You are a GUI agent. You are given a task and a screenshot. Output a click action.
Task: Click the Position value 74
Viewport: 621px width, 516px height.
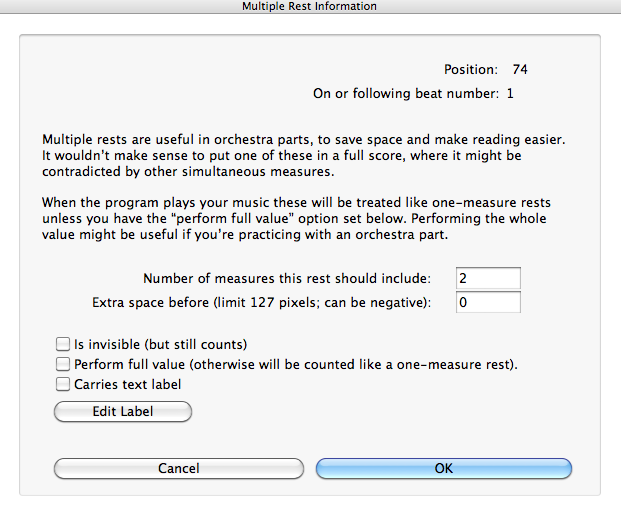tap(520, 70)
